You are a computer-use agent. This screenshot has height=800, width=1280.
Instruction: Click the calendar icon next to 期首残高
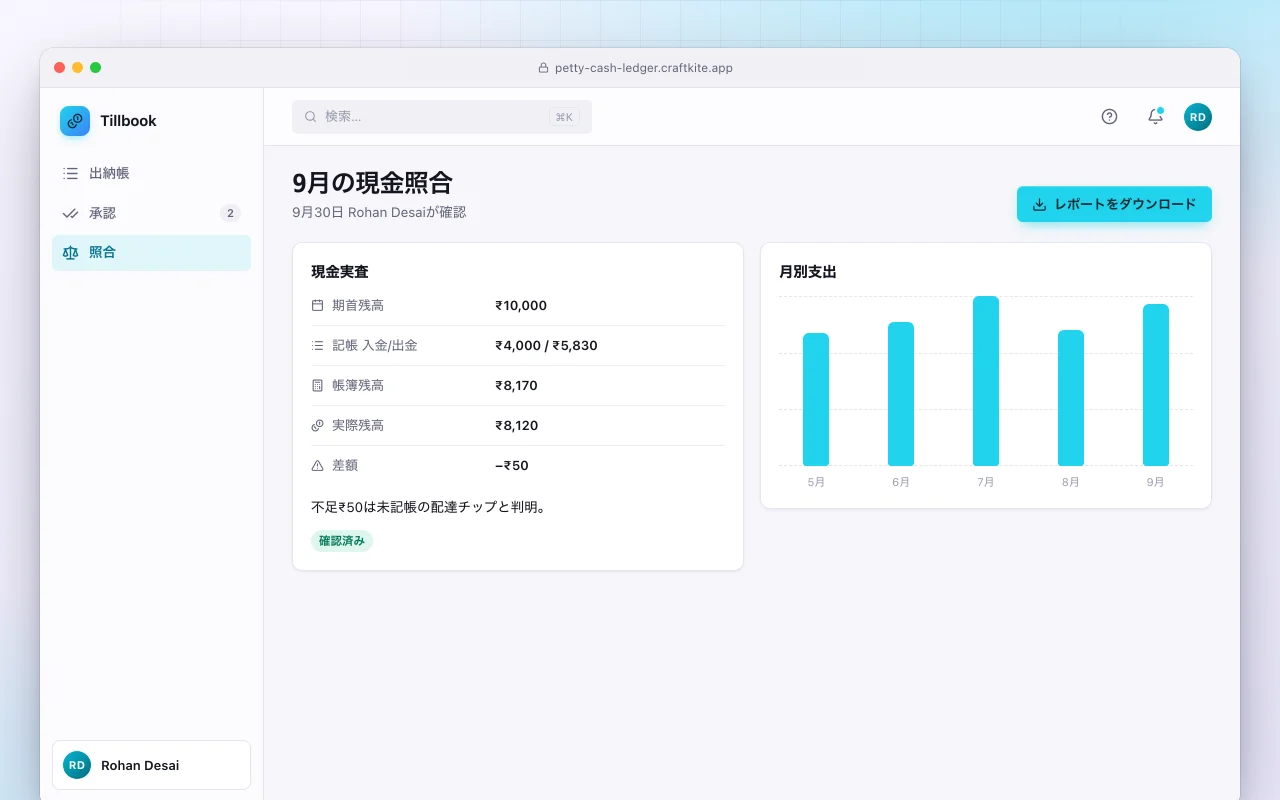318,305
